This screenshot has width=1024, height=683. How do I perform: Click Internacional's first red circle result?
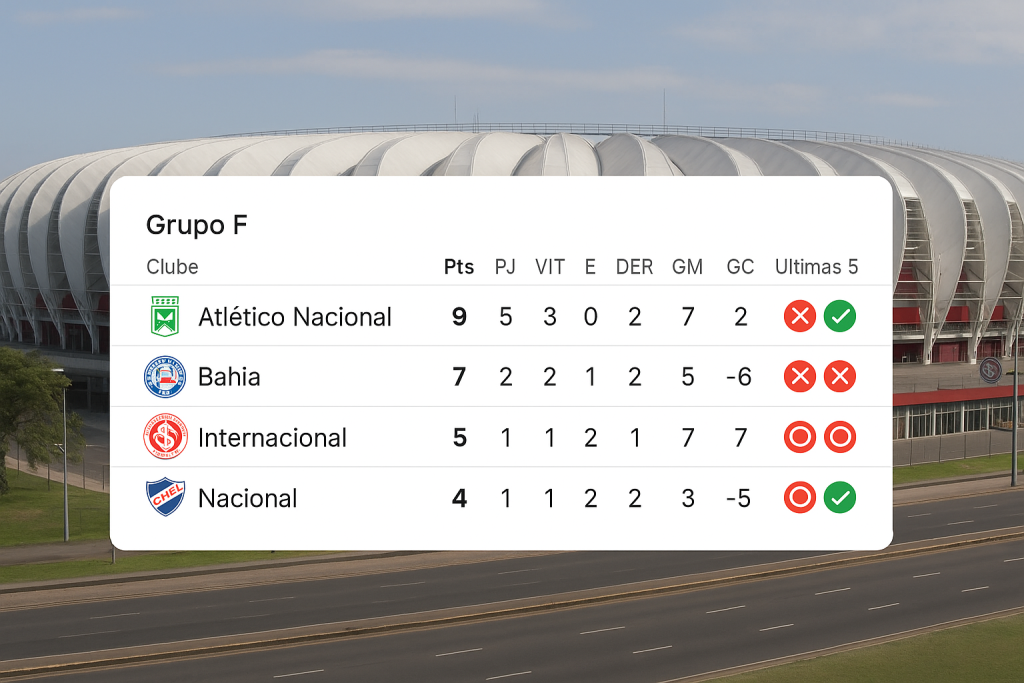800,437
